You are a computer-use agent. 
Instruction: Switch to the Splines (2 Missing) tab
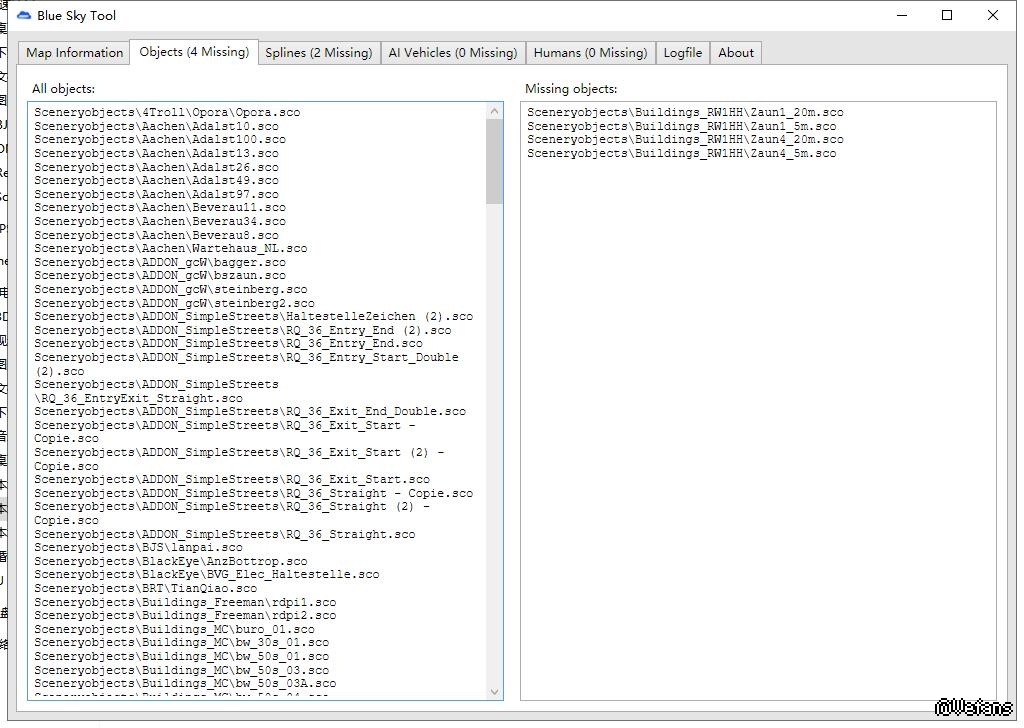[x=318, y=53]
